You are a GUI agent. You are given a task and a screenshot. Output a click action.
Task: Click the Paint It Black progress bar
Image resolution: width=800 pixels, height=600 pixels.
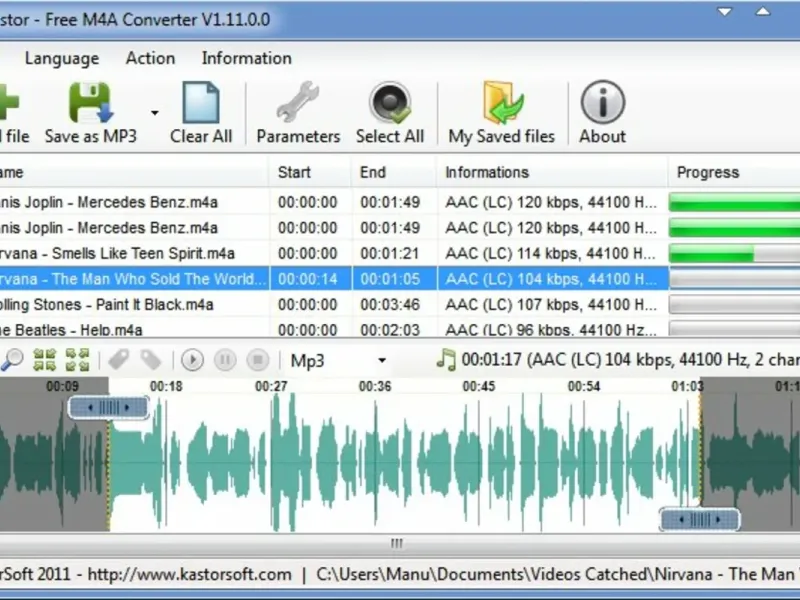click(x=734, y=305)
